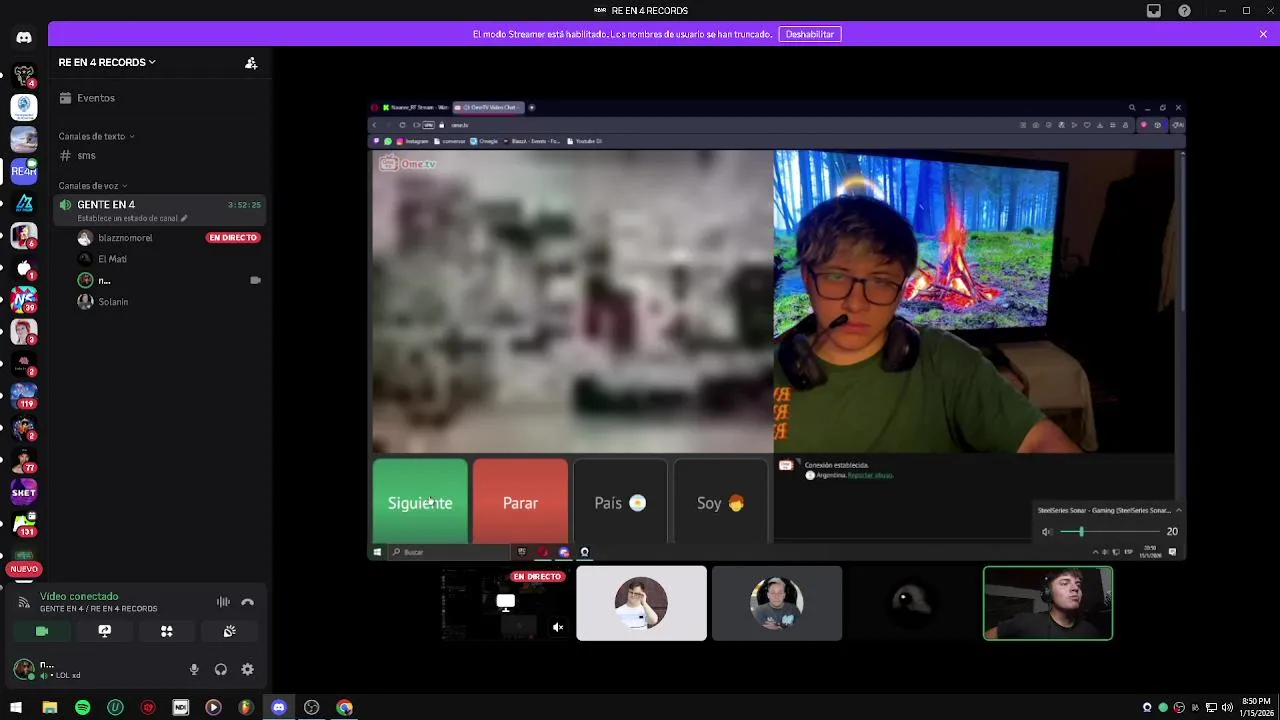Click the camera icon beside user n...

click(x=255, y=281)
